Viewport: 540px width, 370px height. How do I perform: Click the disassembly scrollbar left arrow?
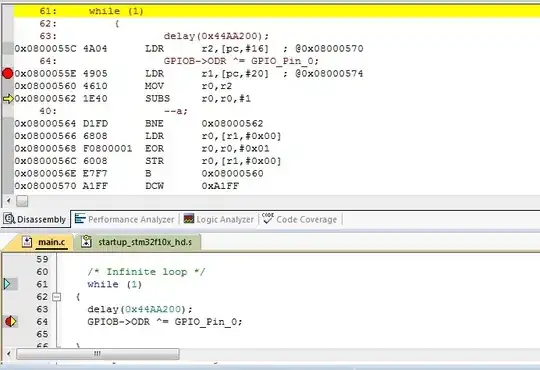click(x=8, y=201)
